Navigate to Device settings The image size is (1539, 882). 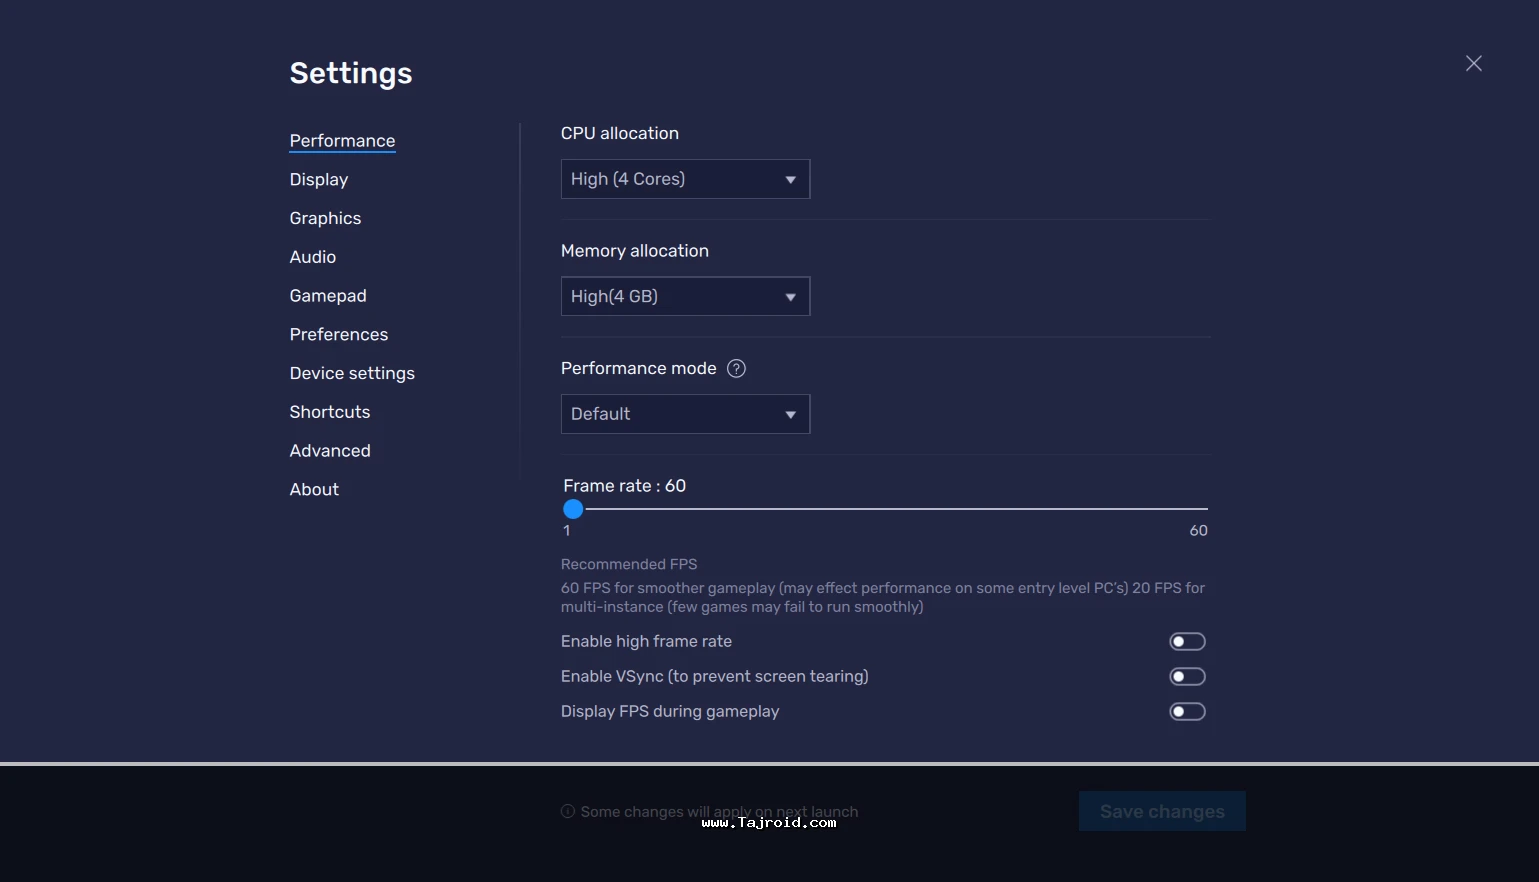click(352, 374)
